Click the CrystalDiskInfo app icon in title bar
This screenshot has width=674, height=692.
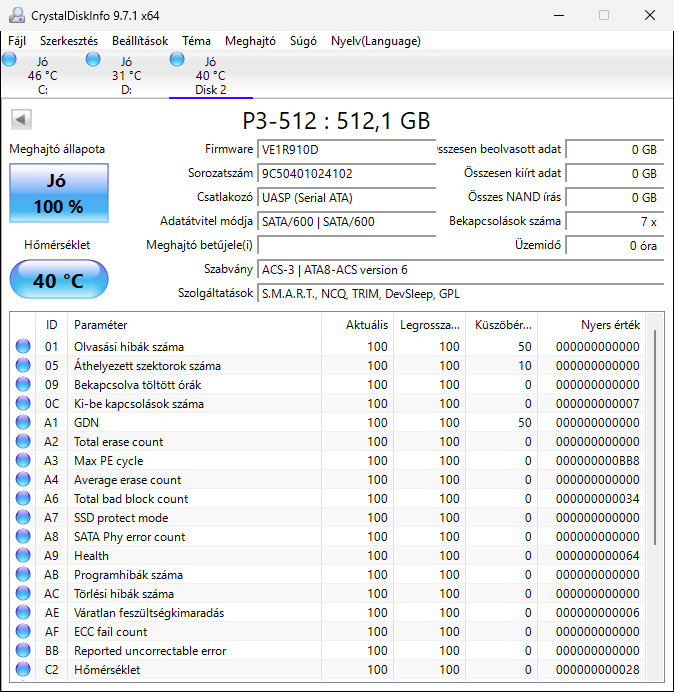click(x=17, y=15)
